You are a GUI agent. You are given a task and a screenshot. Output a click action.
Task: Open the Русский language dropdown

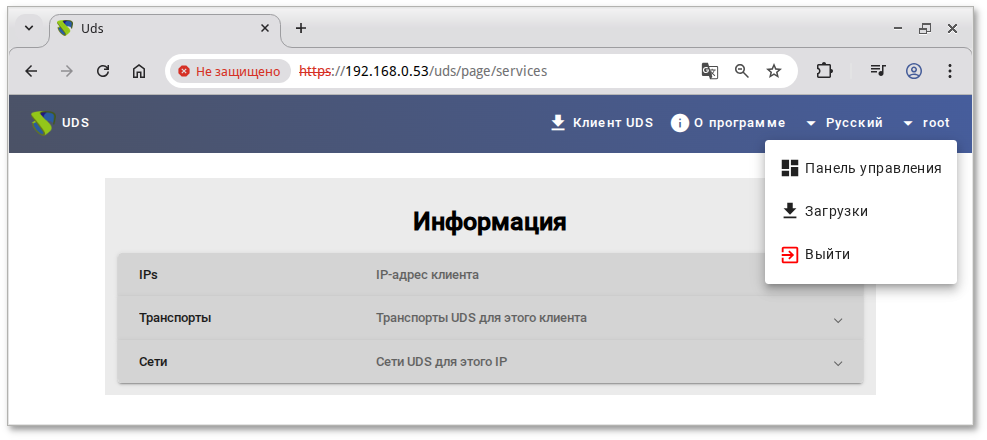[844, 123]
